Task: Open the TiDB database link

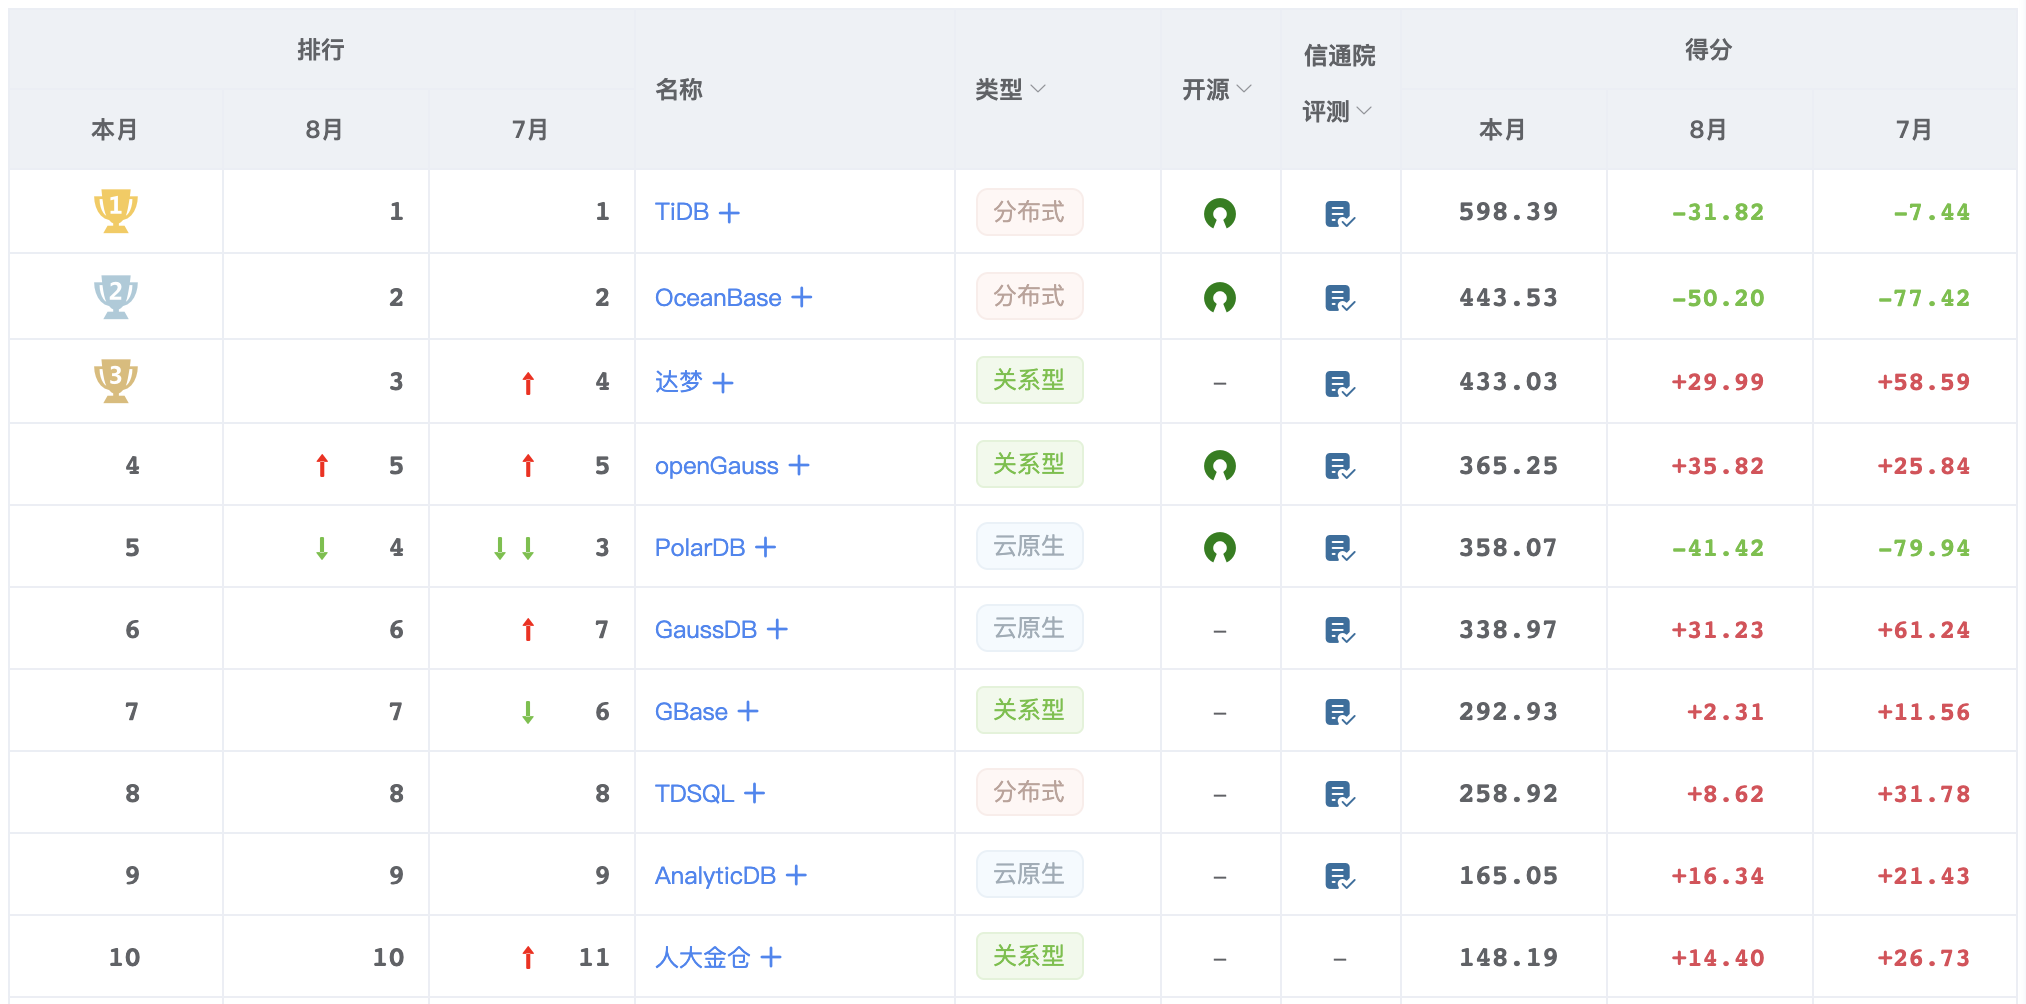Action: click(682, 212)
